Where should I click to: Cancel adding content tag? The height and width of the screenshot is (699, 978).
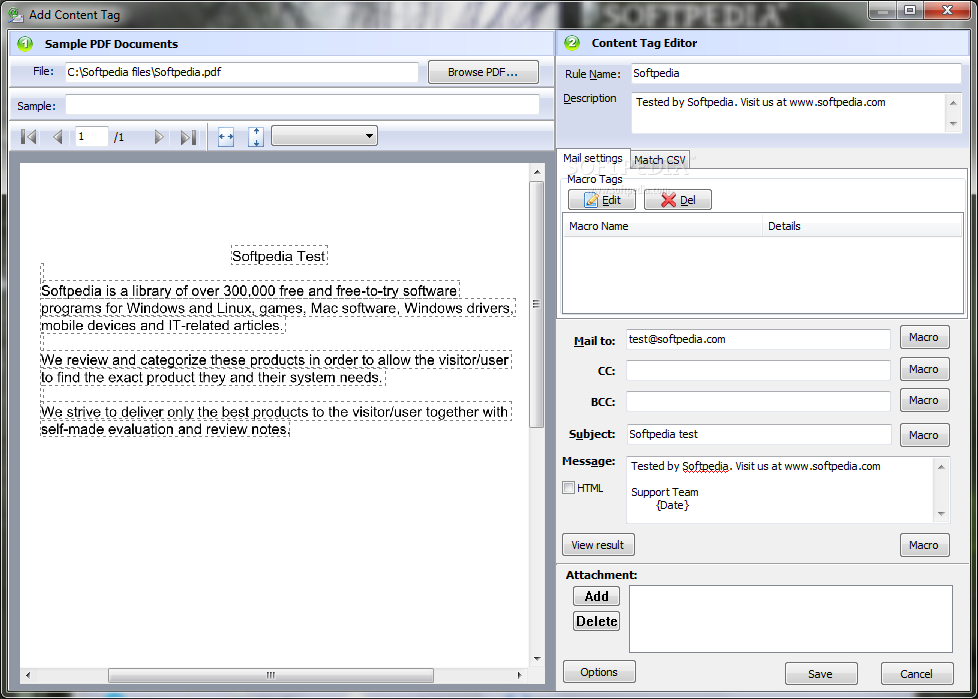[917, 674]
